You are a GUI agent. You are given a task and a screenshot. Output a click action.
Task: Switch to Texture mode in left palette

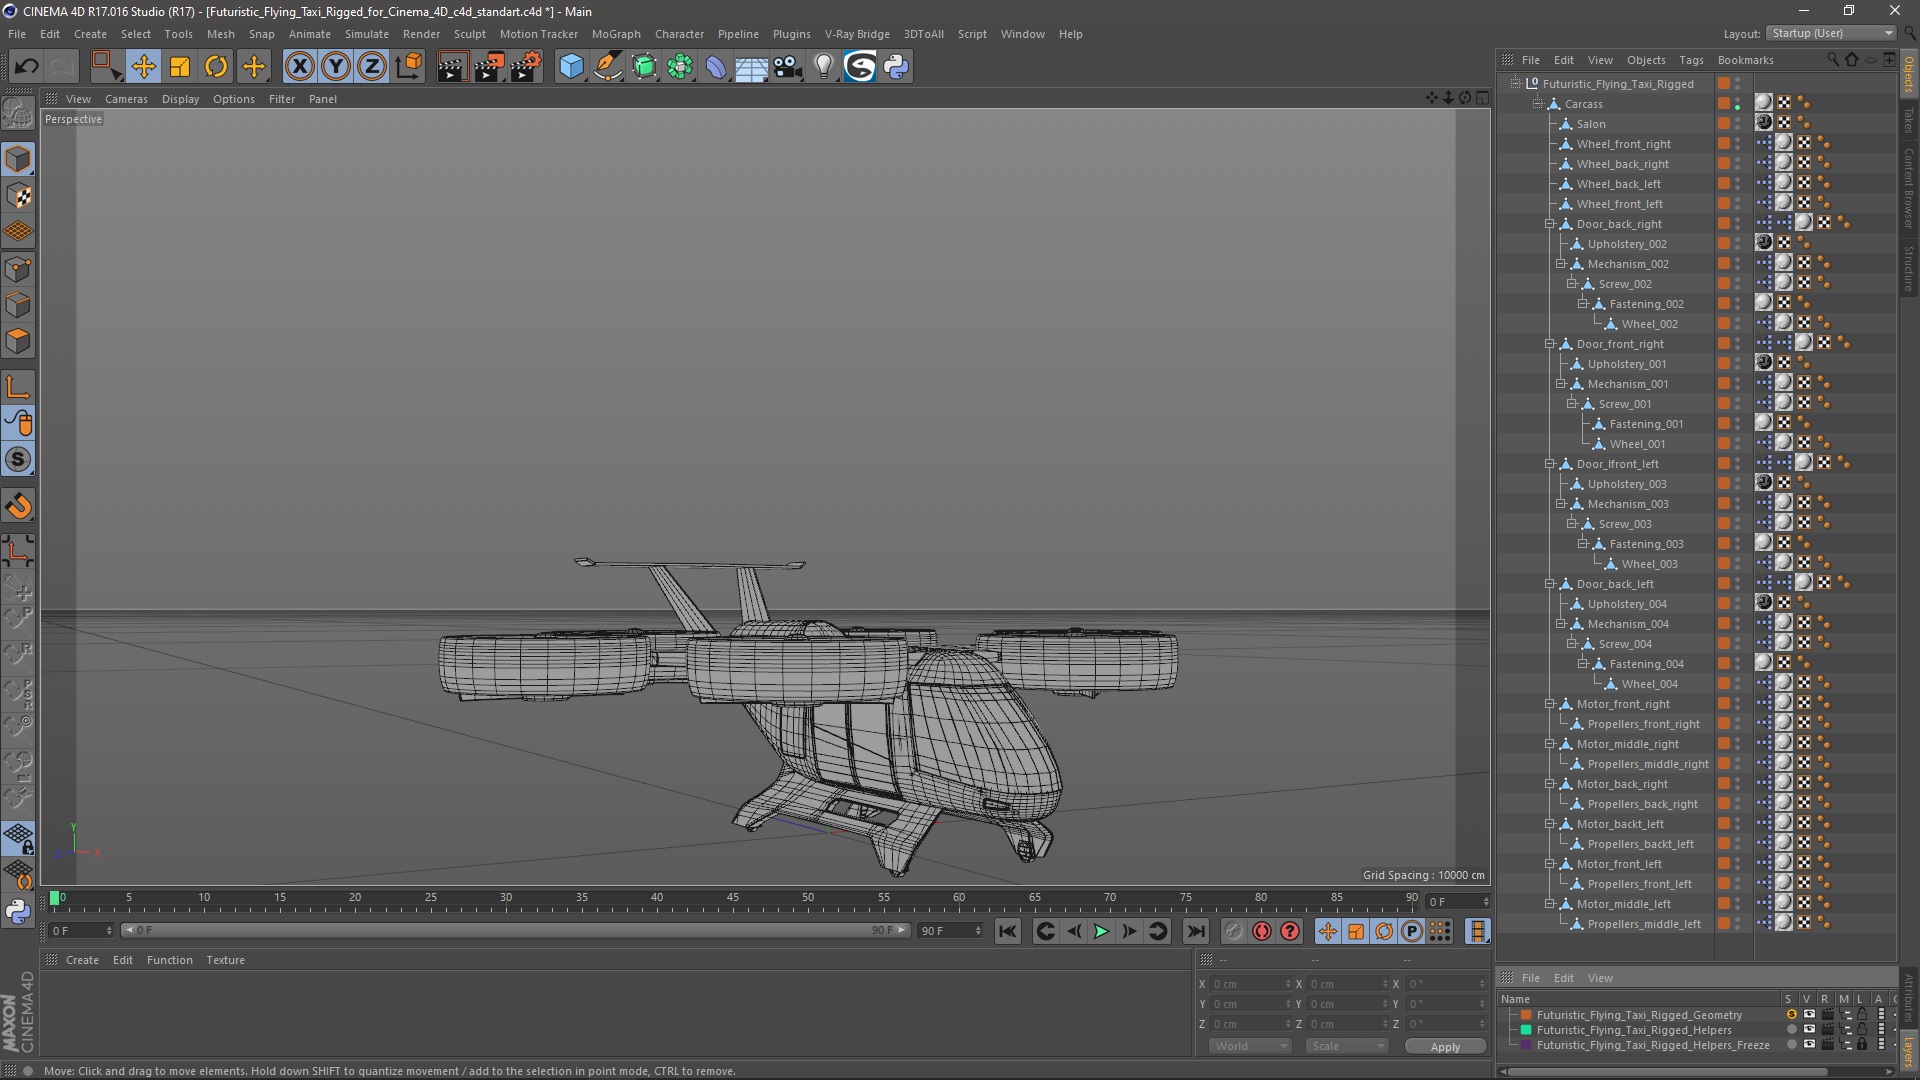pyautogui.click(x=18, y=196)
